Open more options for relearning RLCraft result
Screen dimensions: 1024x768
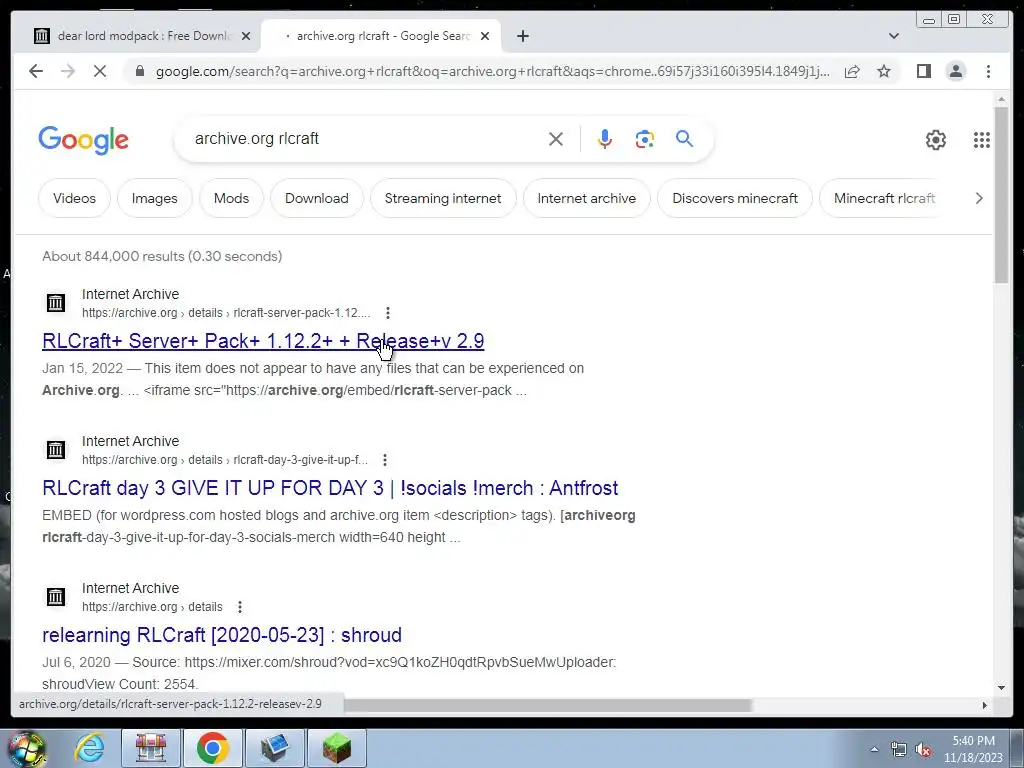240,607
